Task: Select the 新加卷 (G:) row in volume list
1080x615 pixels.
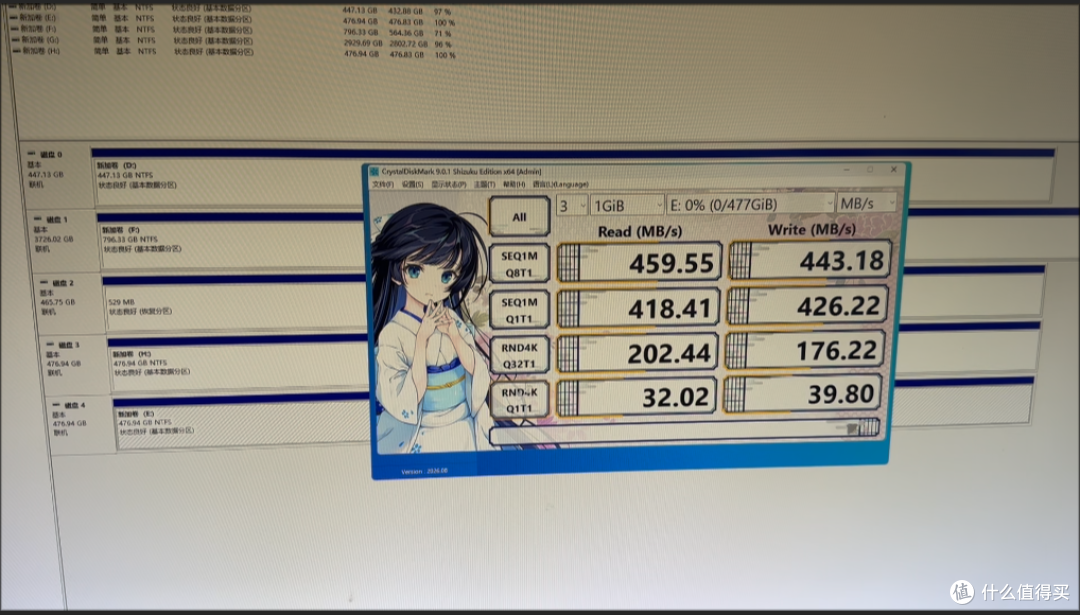Action: click(236, 41)
